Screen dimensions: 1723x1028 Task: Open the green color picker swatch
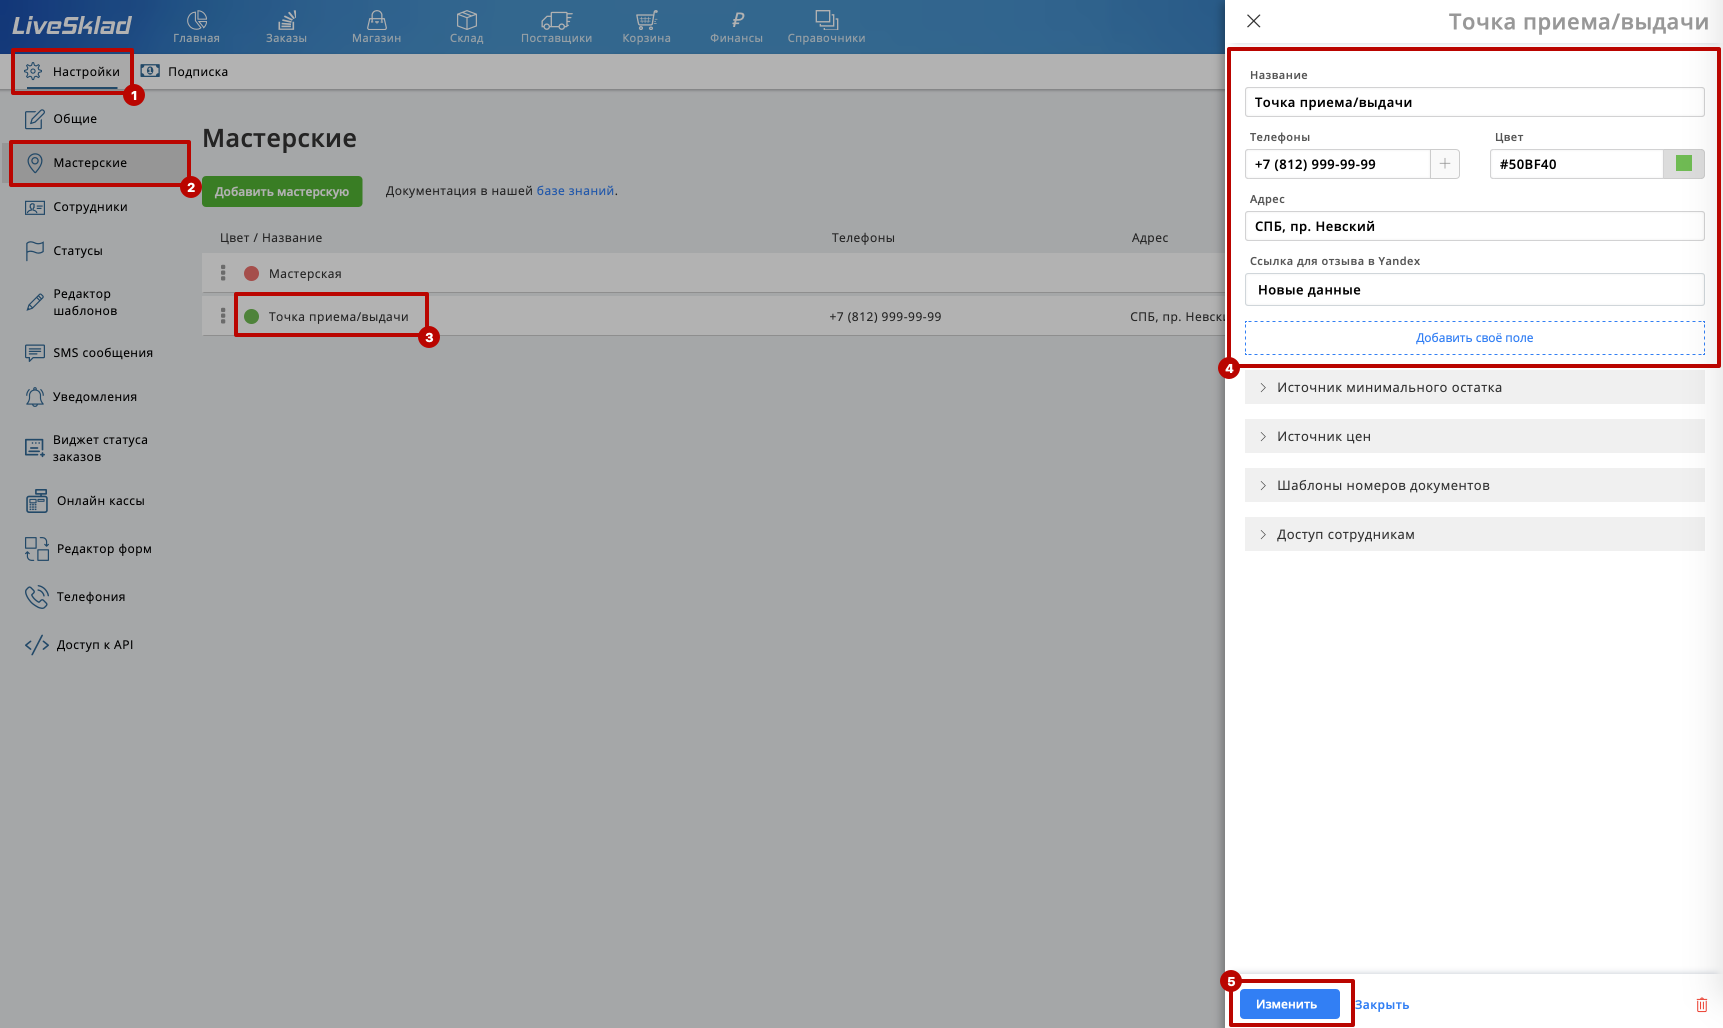point(1684,164)
